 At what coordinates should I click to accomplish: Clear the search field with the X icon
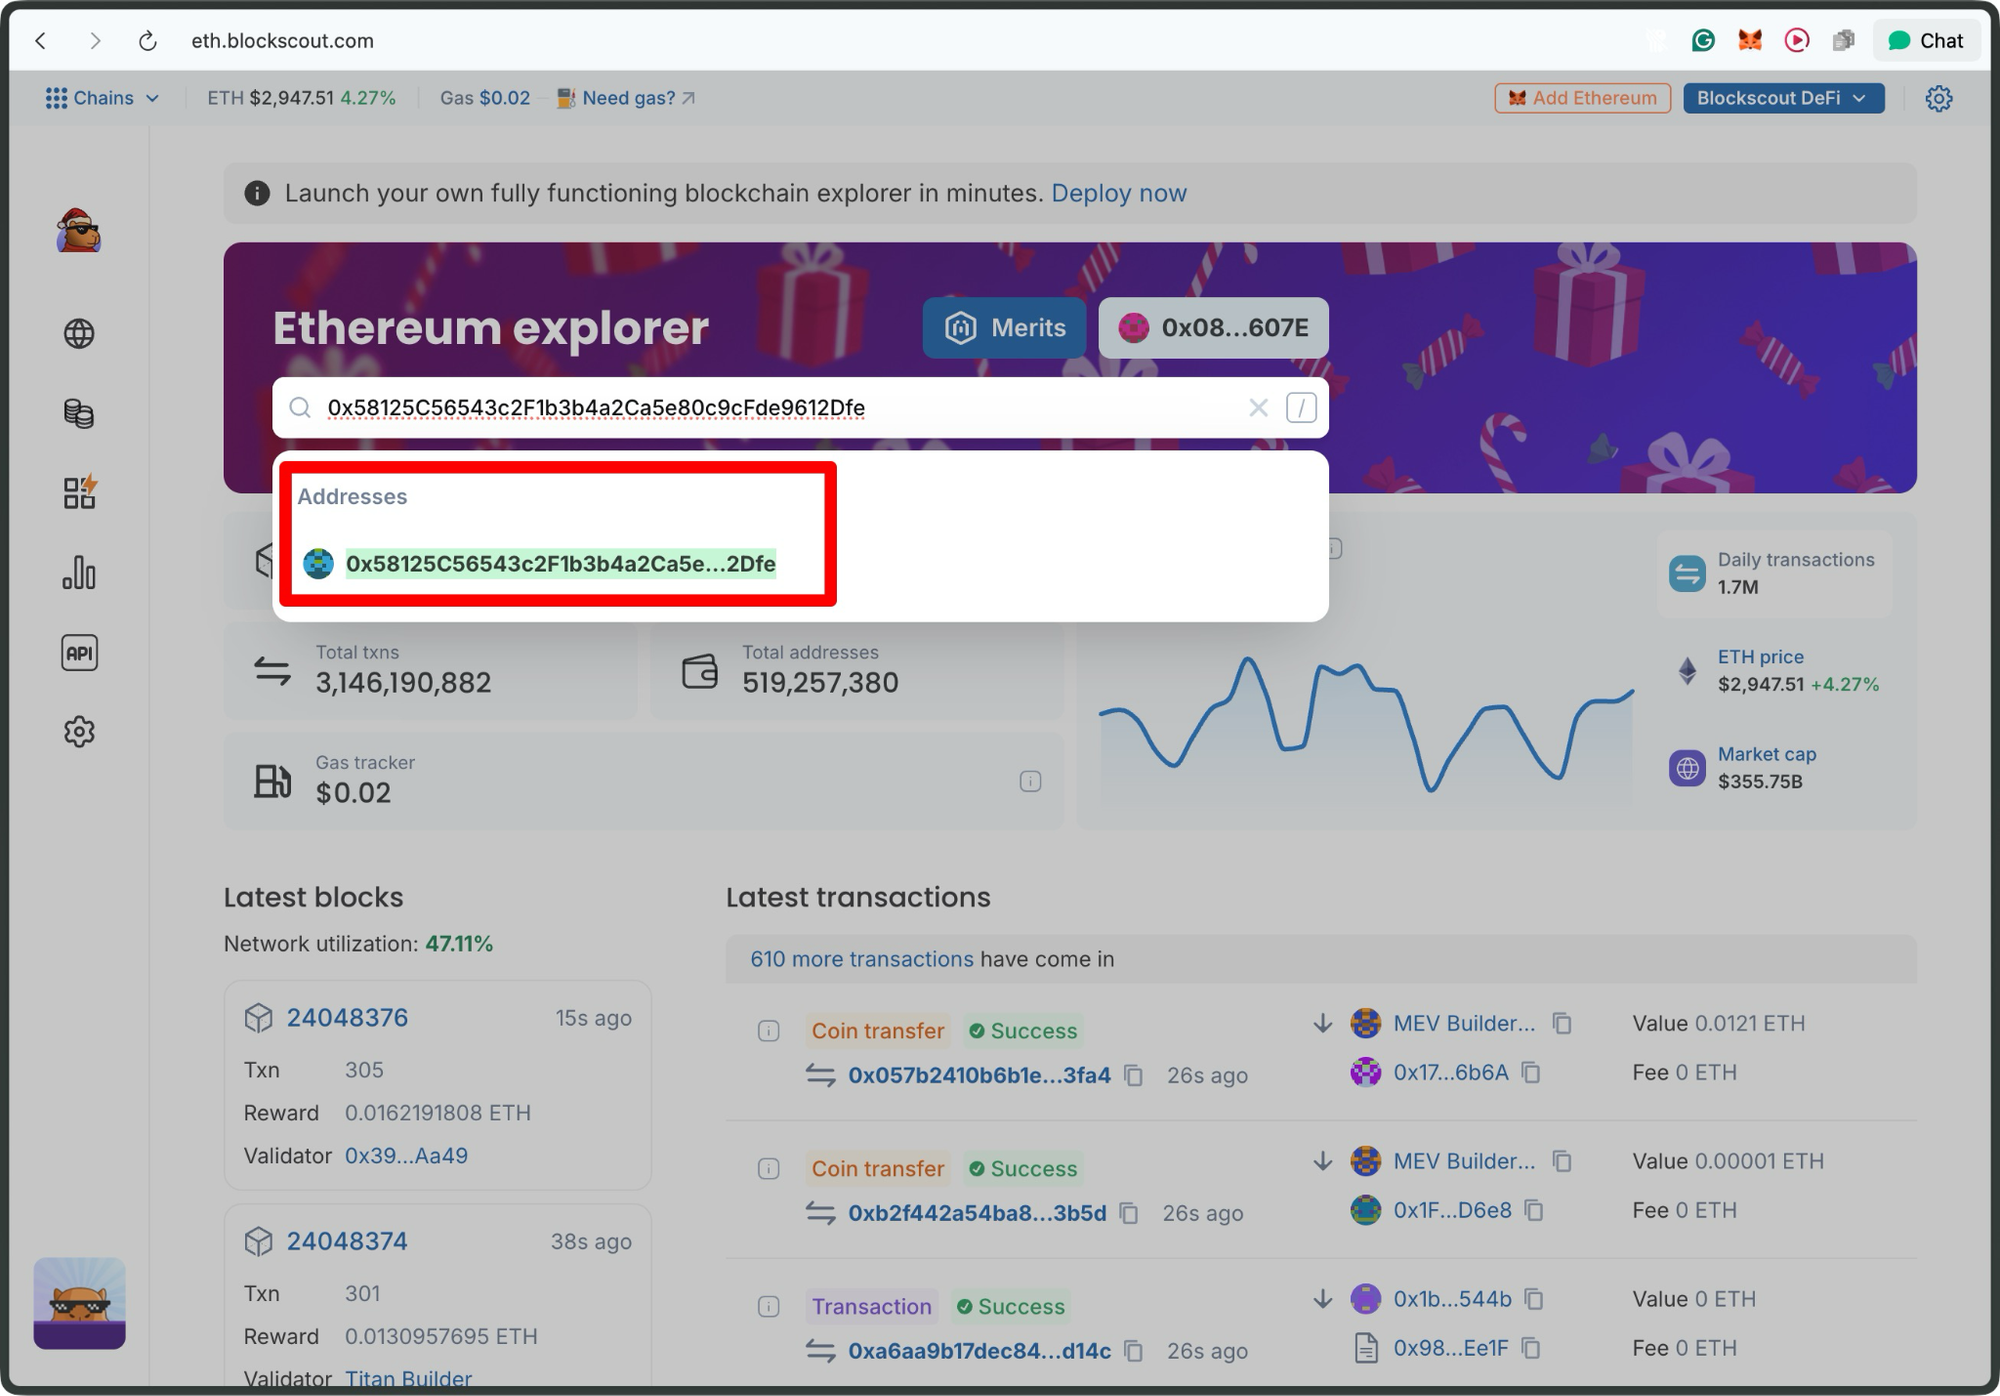(1257, 408)
